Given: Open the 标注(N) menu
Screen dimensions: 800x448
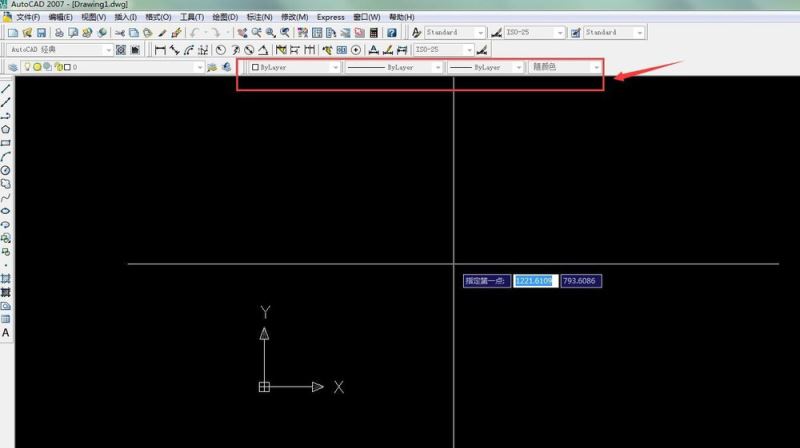Looking at the screenshot, I should pyautogui.click(x=260, y=17).
